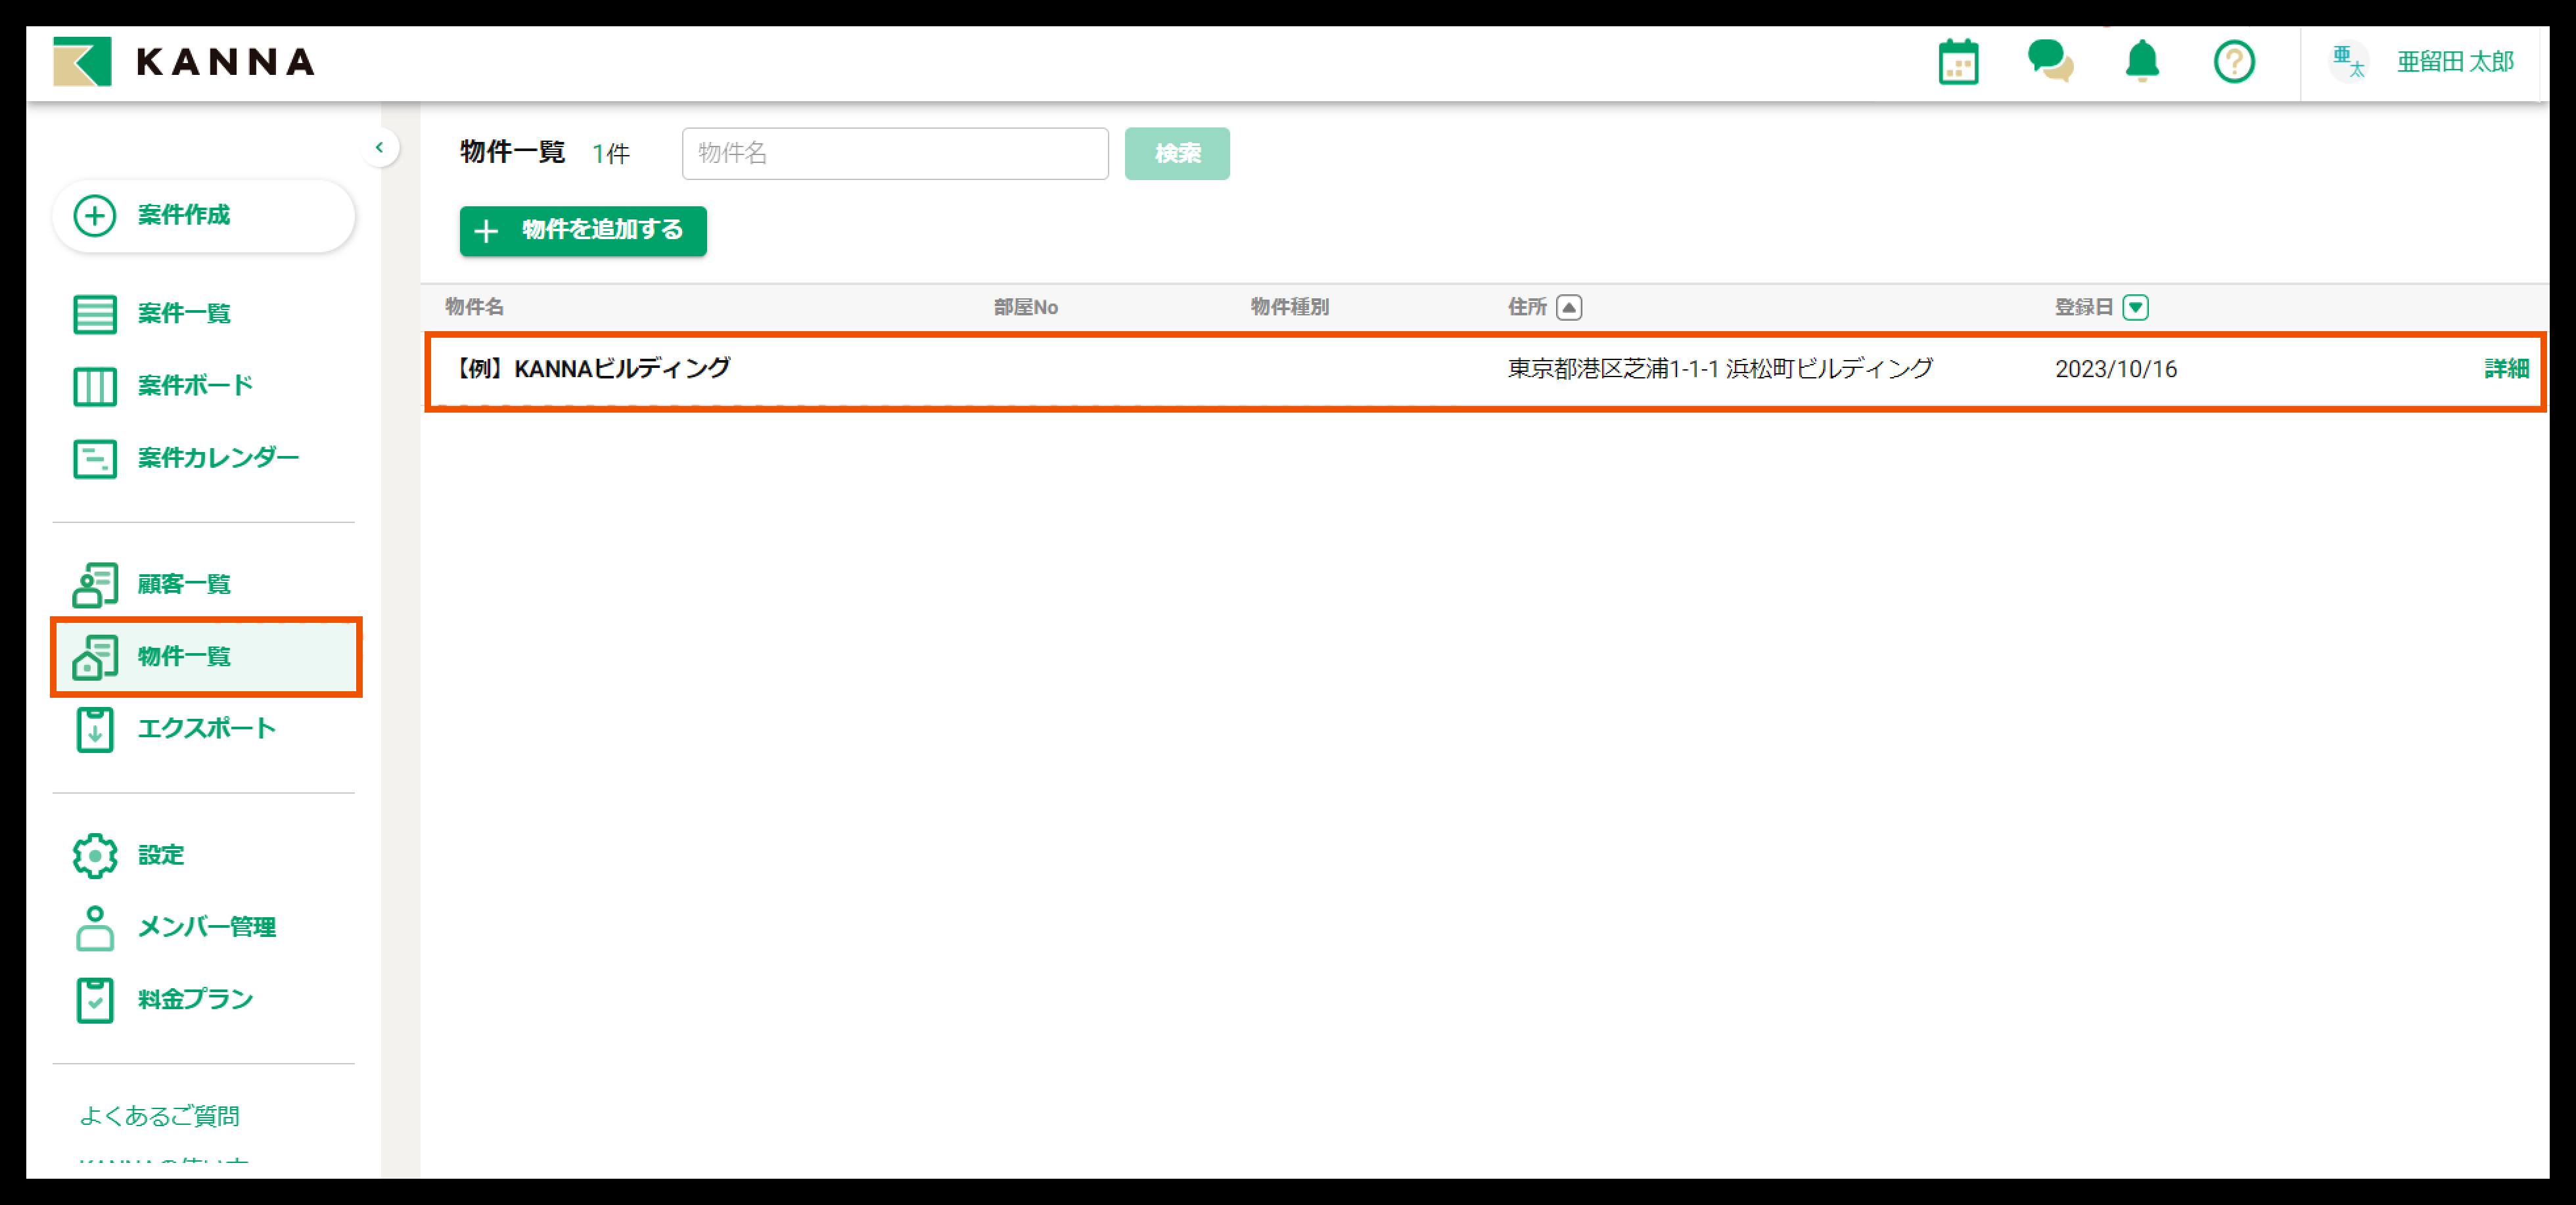This screenshot has height=1205, width=2576.
Task: Go to 顧客一覧 menu item
Action: click(x=184, y=584)
